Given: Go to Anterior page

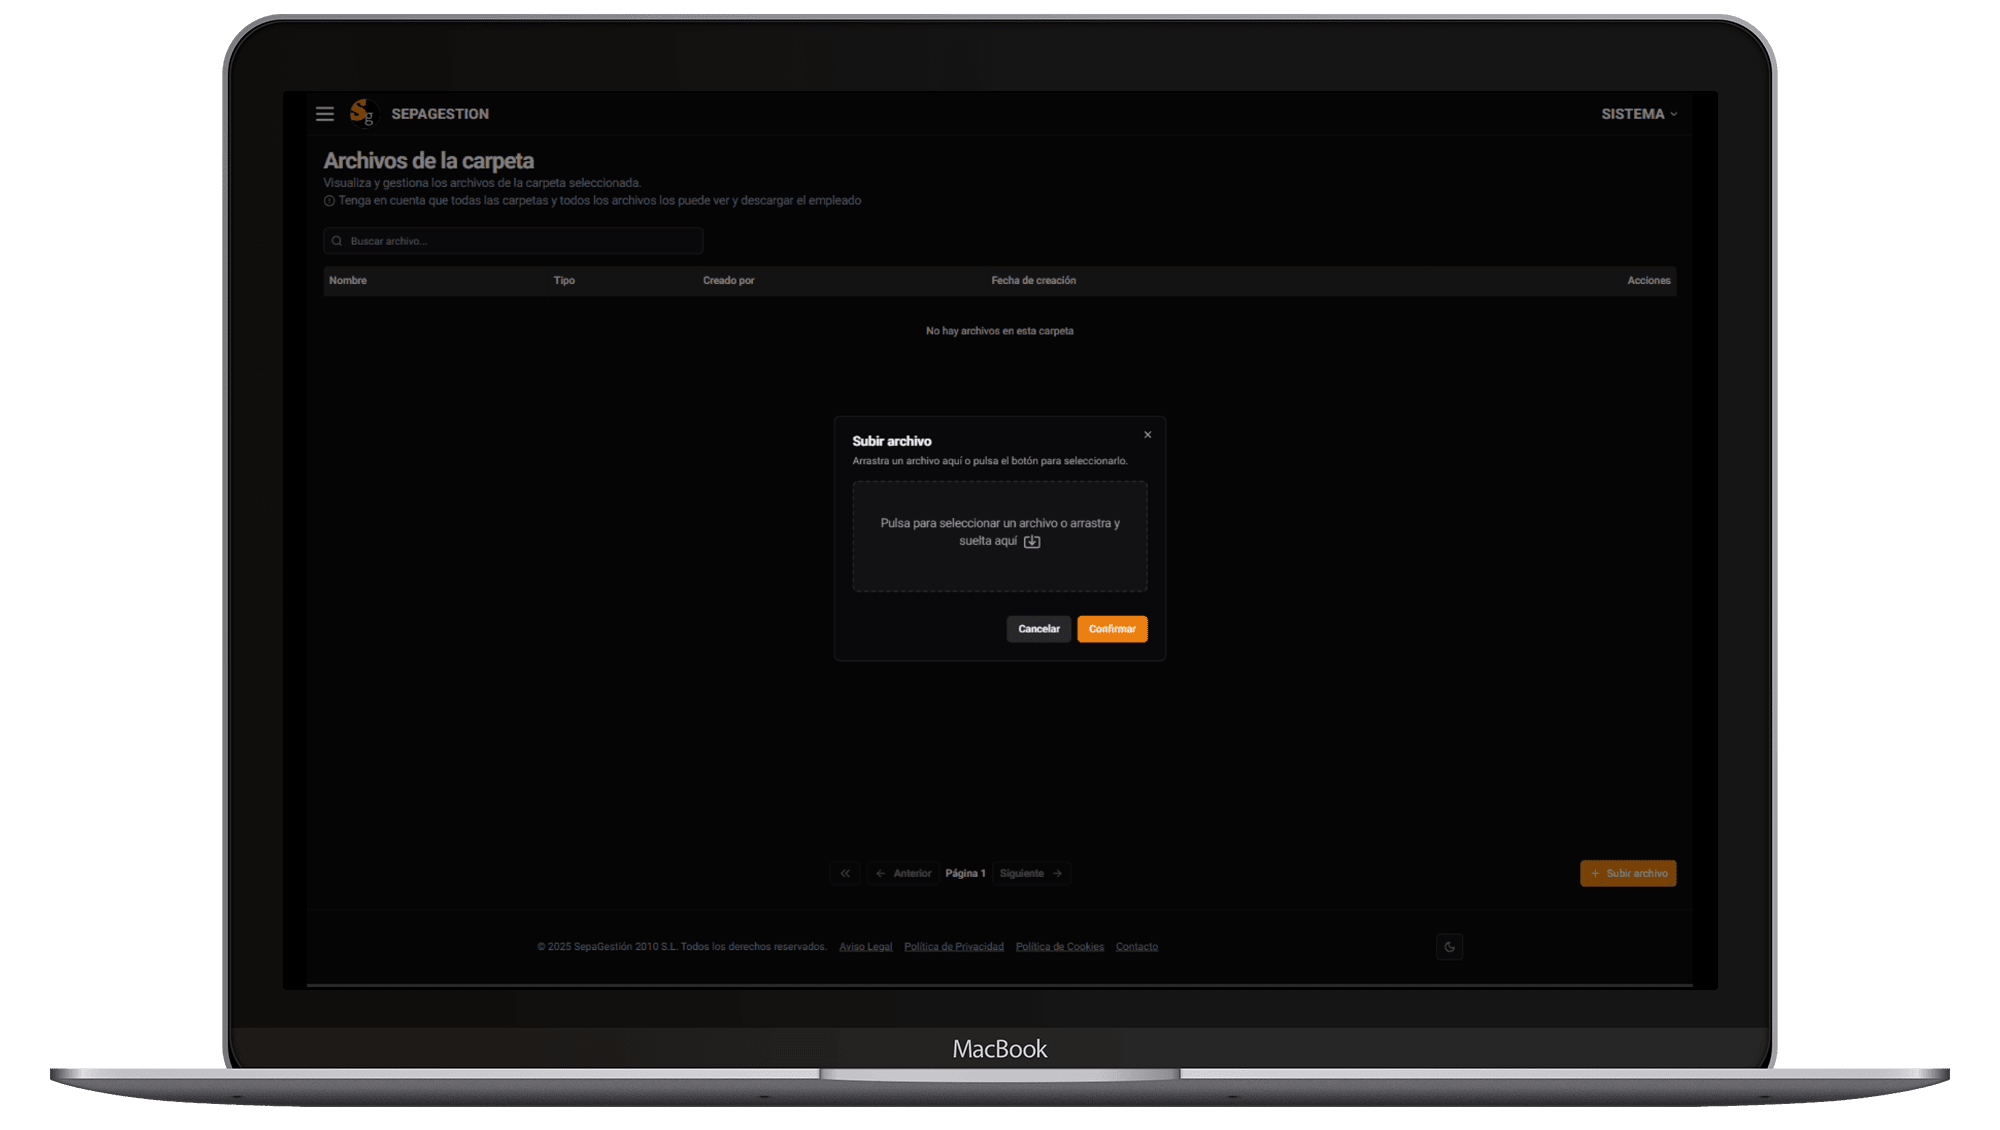Looking at the screenshot, I should (904, 874).
